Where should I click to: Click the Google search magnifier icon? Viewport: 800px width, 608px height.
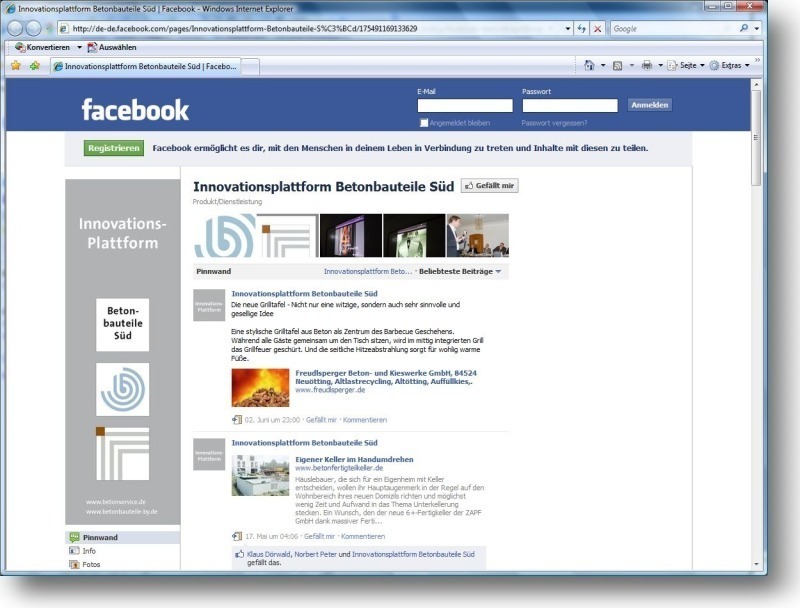tap(744, 28)
